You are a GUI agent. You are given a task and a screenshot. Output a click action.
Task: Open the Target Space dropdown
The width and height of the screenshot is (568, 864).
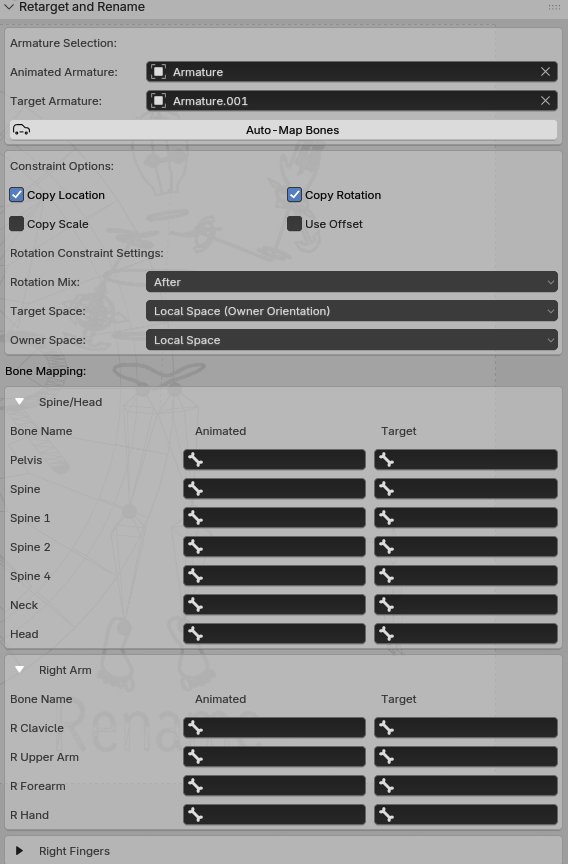tap(351, 311)
